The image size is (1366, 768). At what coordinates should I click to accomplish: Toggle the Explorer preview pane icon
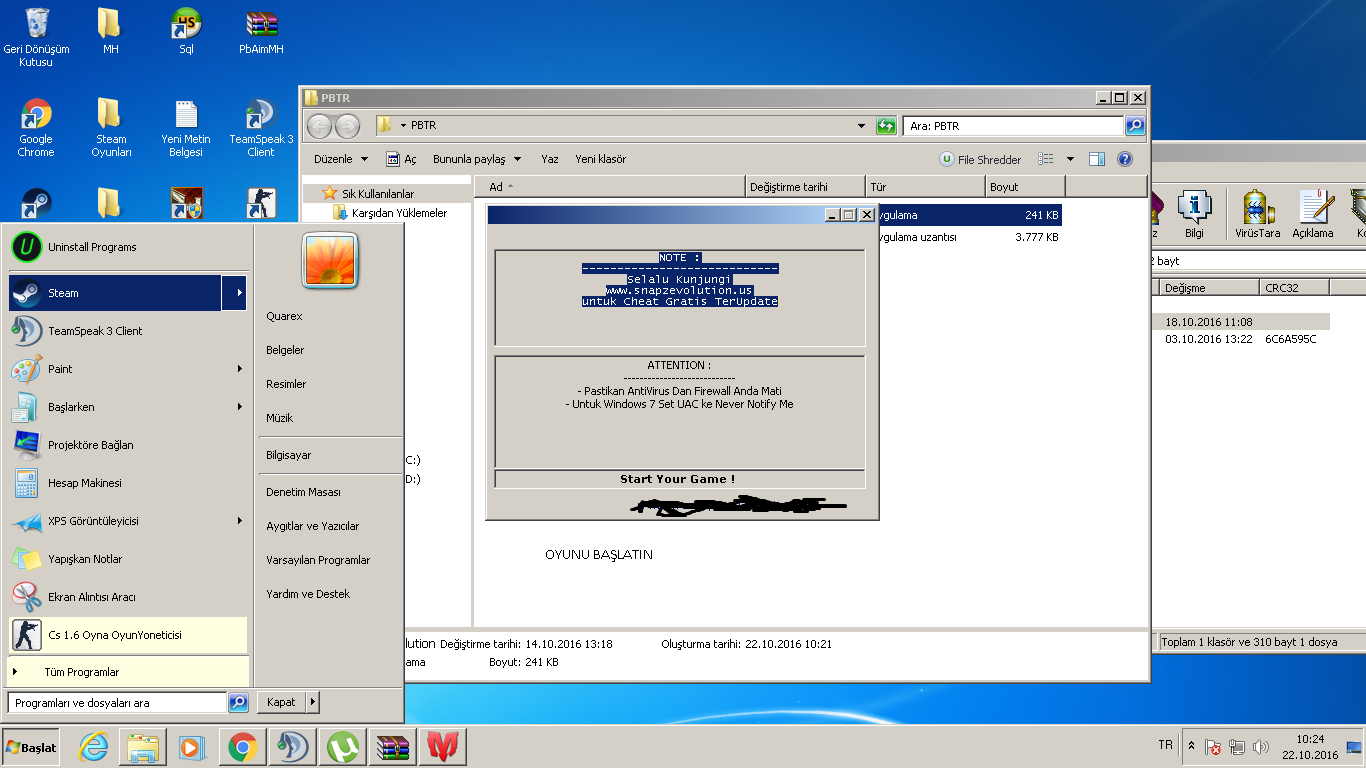[1097, 159]
